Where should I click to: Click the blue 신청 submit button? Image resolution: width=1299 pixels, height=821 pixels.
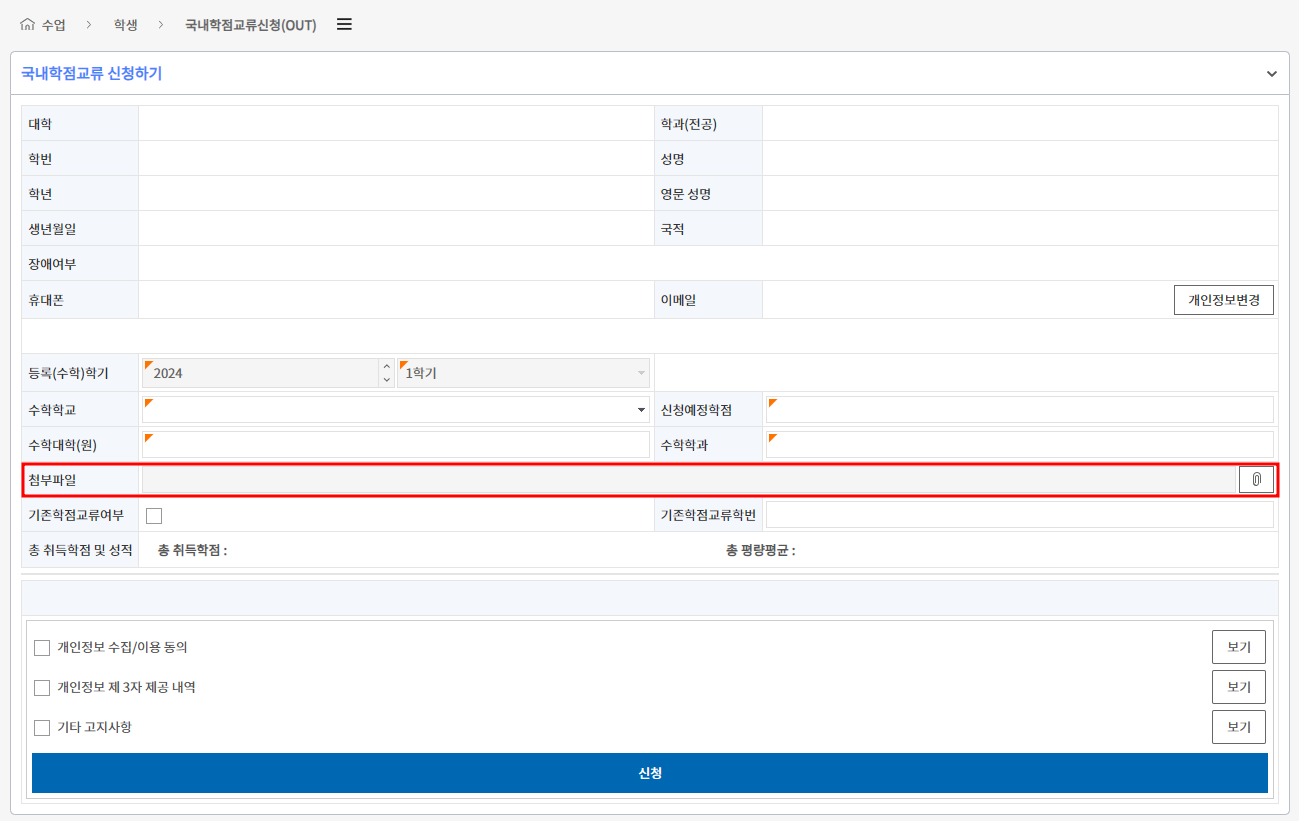(x=649, y=773)
